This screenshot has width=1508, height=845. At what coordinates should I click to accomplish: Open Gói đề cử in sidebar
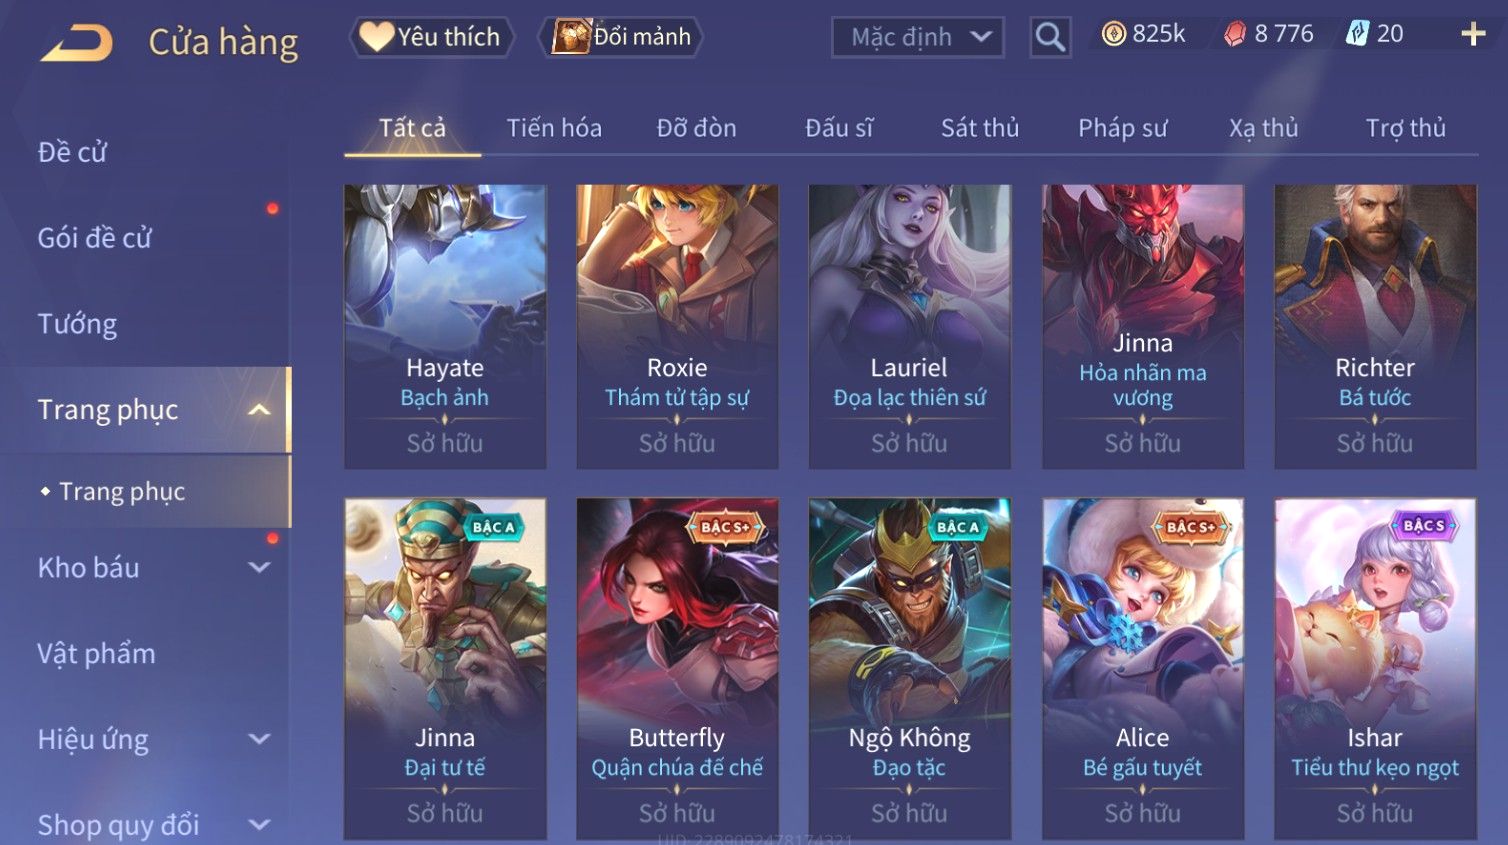pos(95,238)
